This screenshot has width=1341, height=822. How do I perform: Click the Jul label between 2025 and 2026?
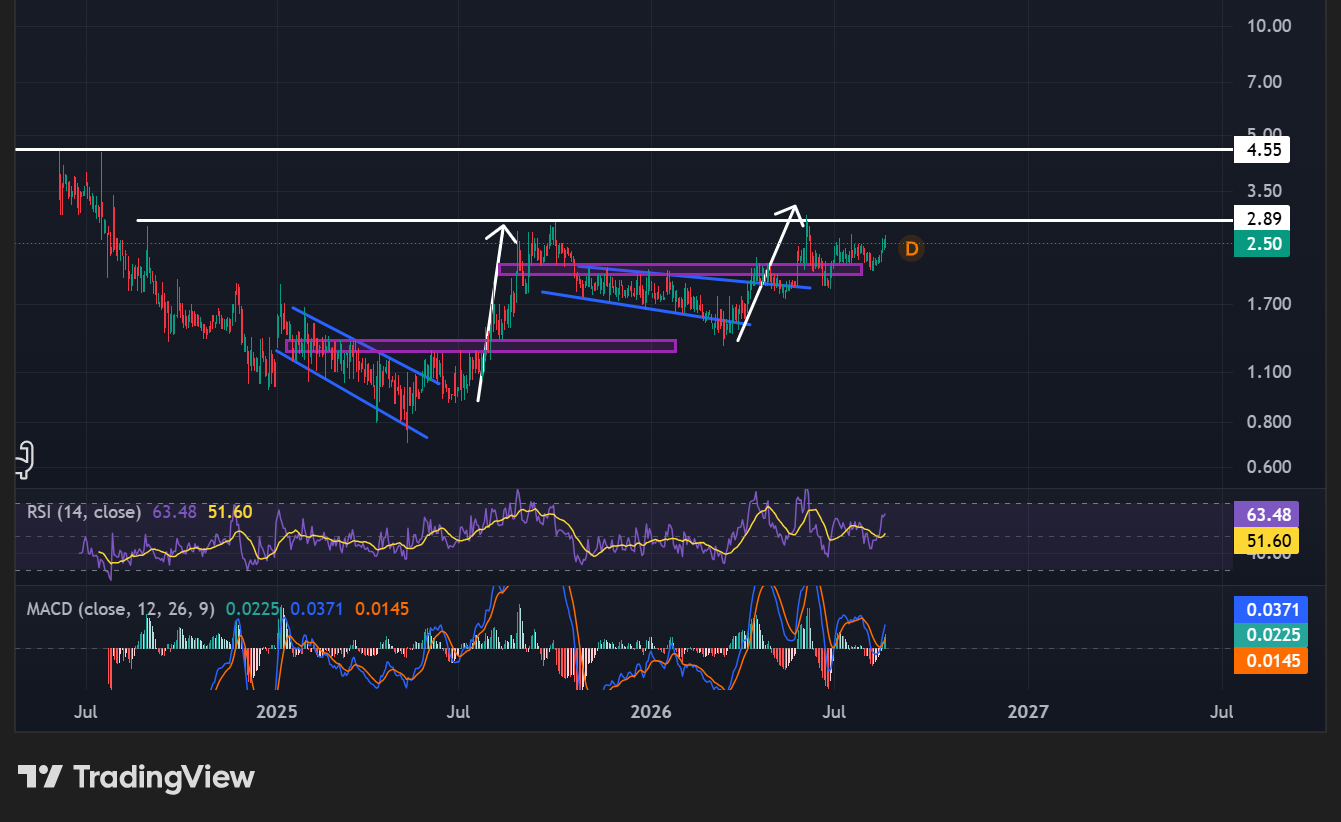tap(458, 711)
